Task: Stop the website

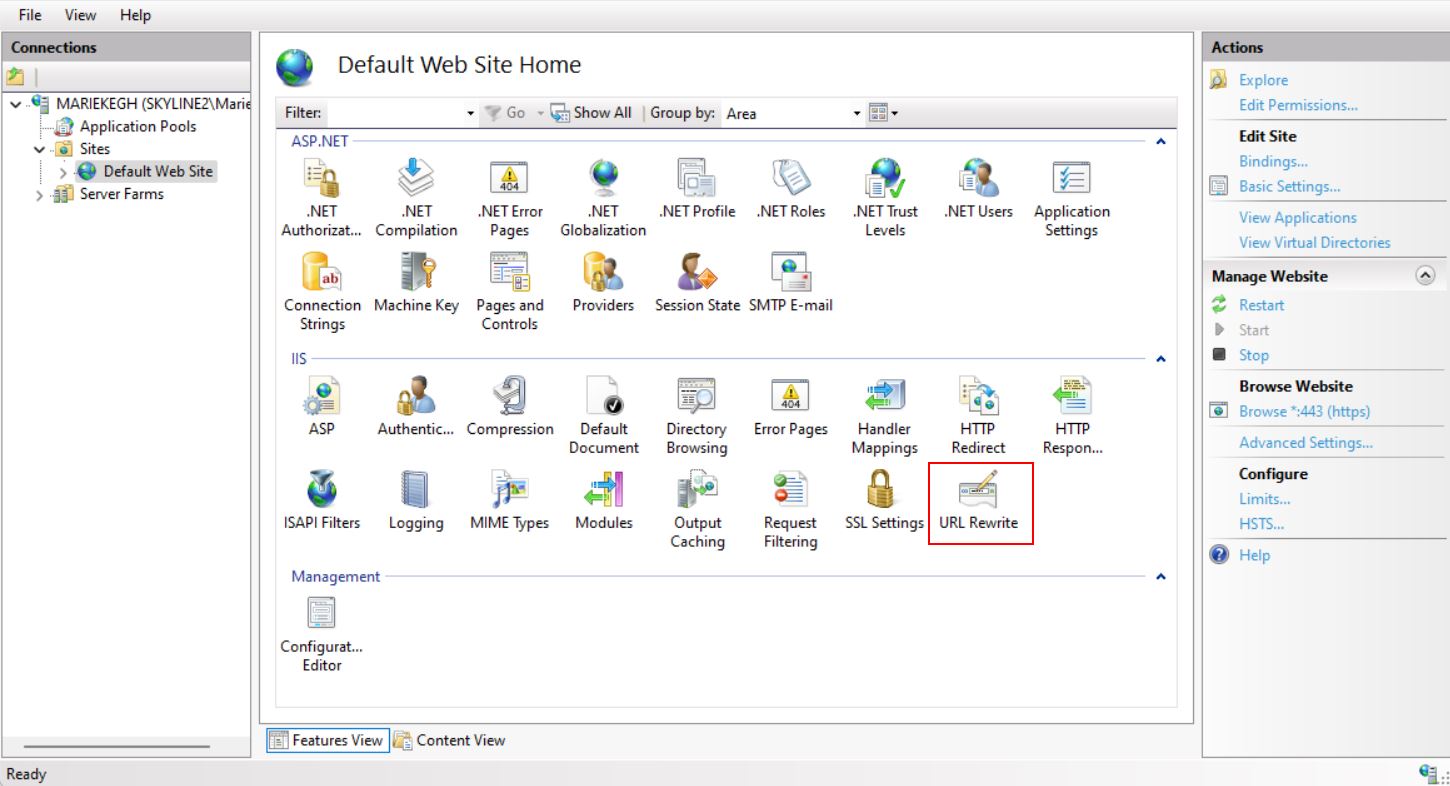Action: click(x=1253, y=355)
